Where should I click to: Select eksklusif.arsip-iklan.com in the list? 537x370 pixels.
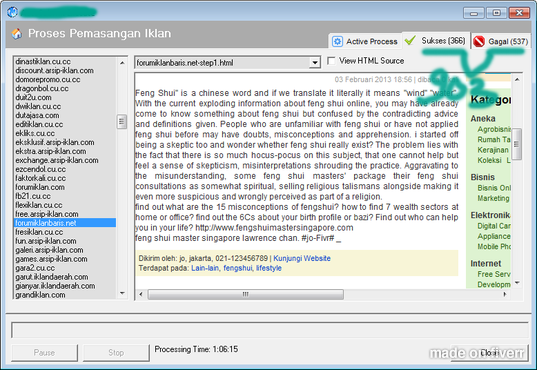(65, 142)
